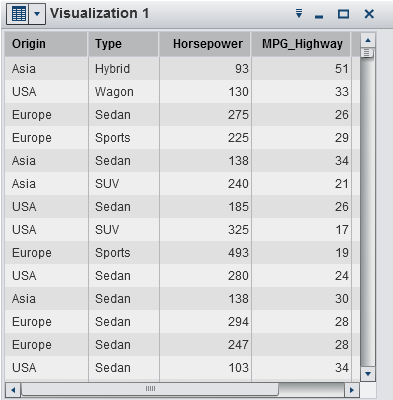The width and height of the screenshot is (393, 400).
Task: Click the horizontal scrollbar left arrow
Action: 13,389
